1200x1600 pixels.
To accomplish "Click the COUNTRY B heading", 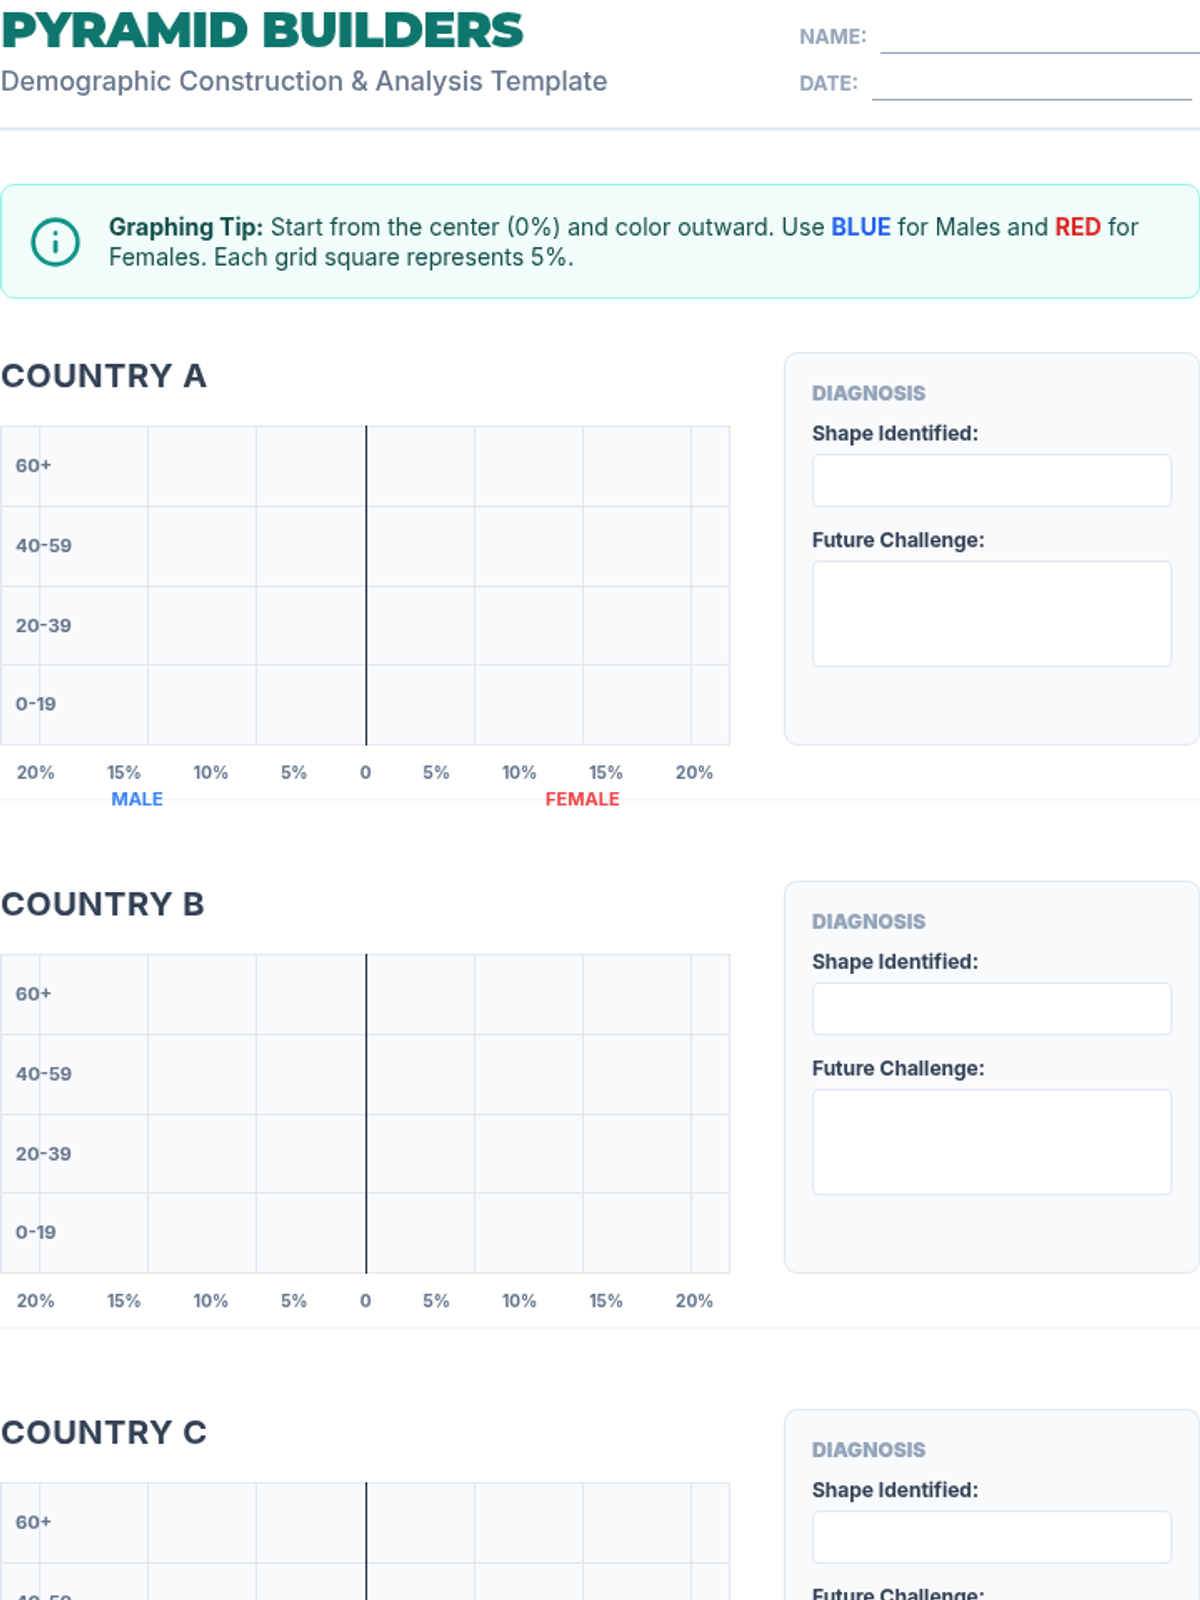I will coord(103,904).
